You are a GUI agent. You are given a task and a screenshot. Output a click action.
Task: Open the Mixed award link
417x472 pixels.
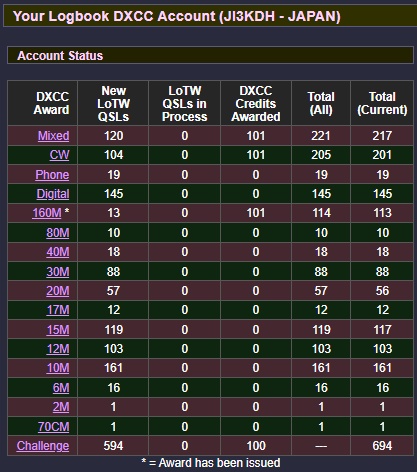[x=53, y=136]
